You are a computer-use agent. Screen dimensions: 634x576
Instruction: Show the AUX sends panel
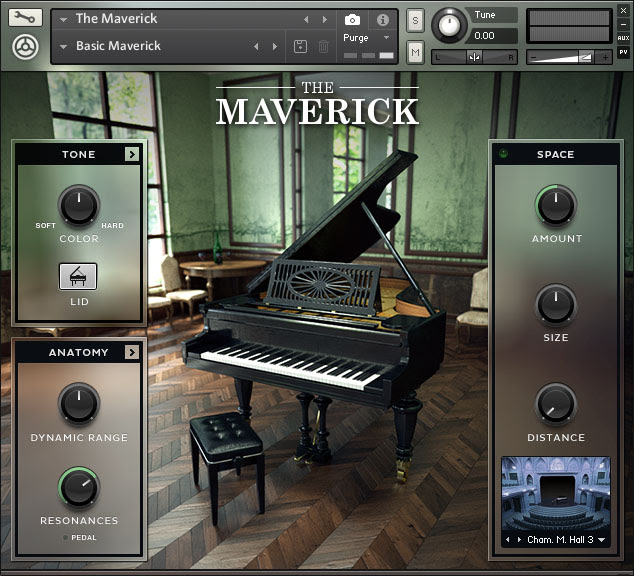(623, 38)
